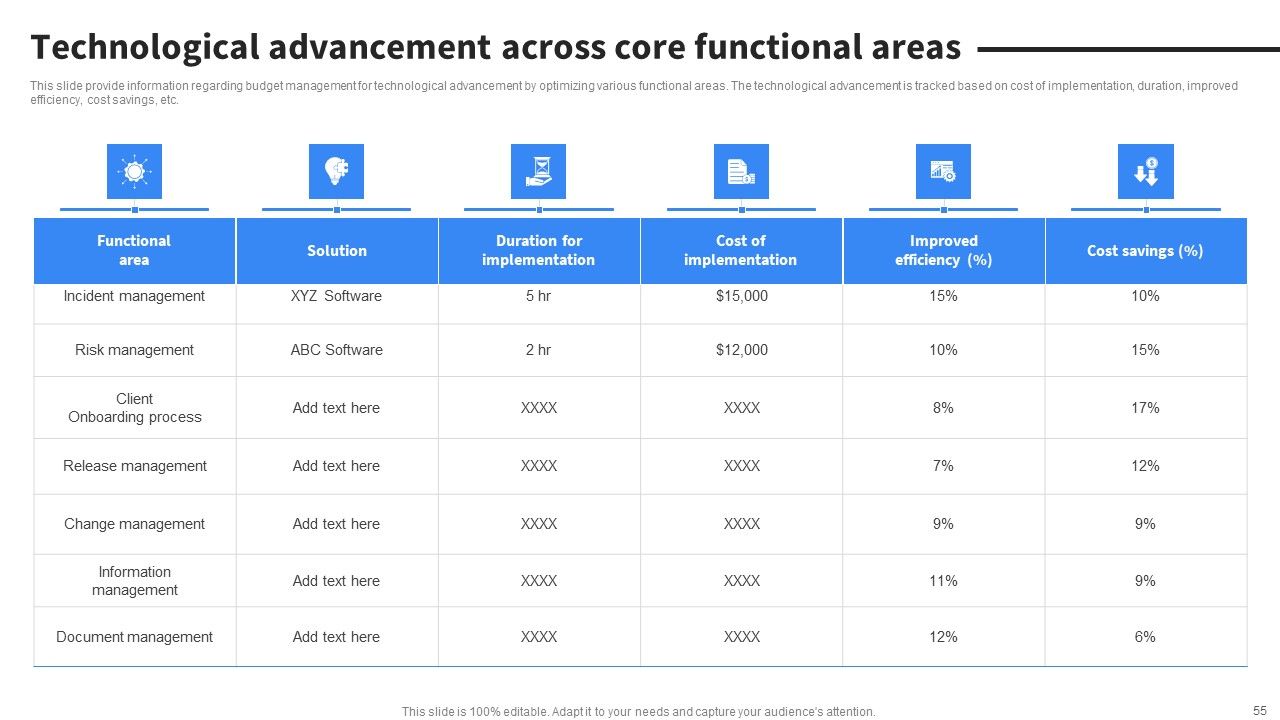This screenshot has height=720, width=1280.
Task: Click the Client Onboarding process cell
Action: pos(135,408)
